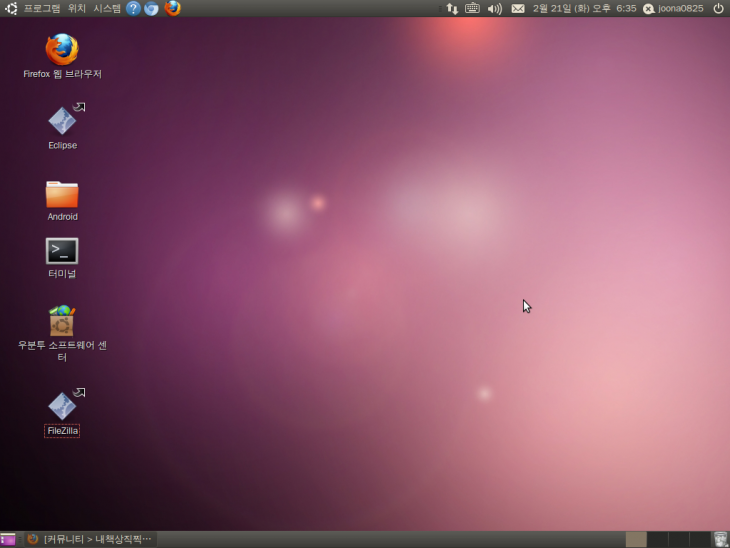Launch Firefox from top panel launcher

[173, 8]
